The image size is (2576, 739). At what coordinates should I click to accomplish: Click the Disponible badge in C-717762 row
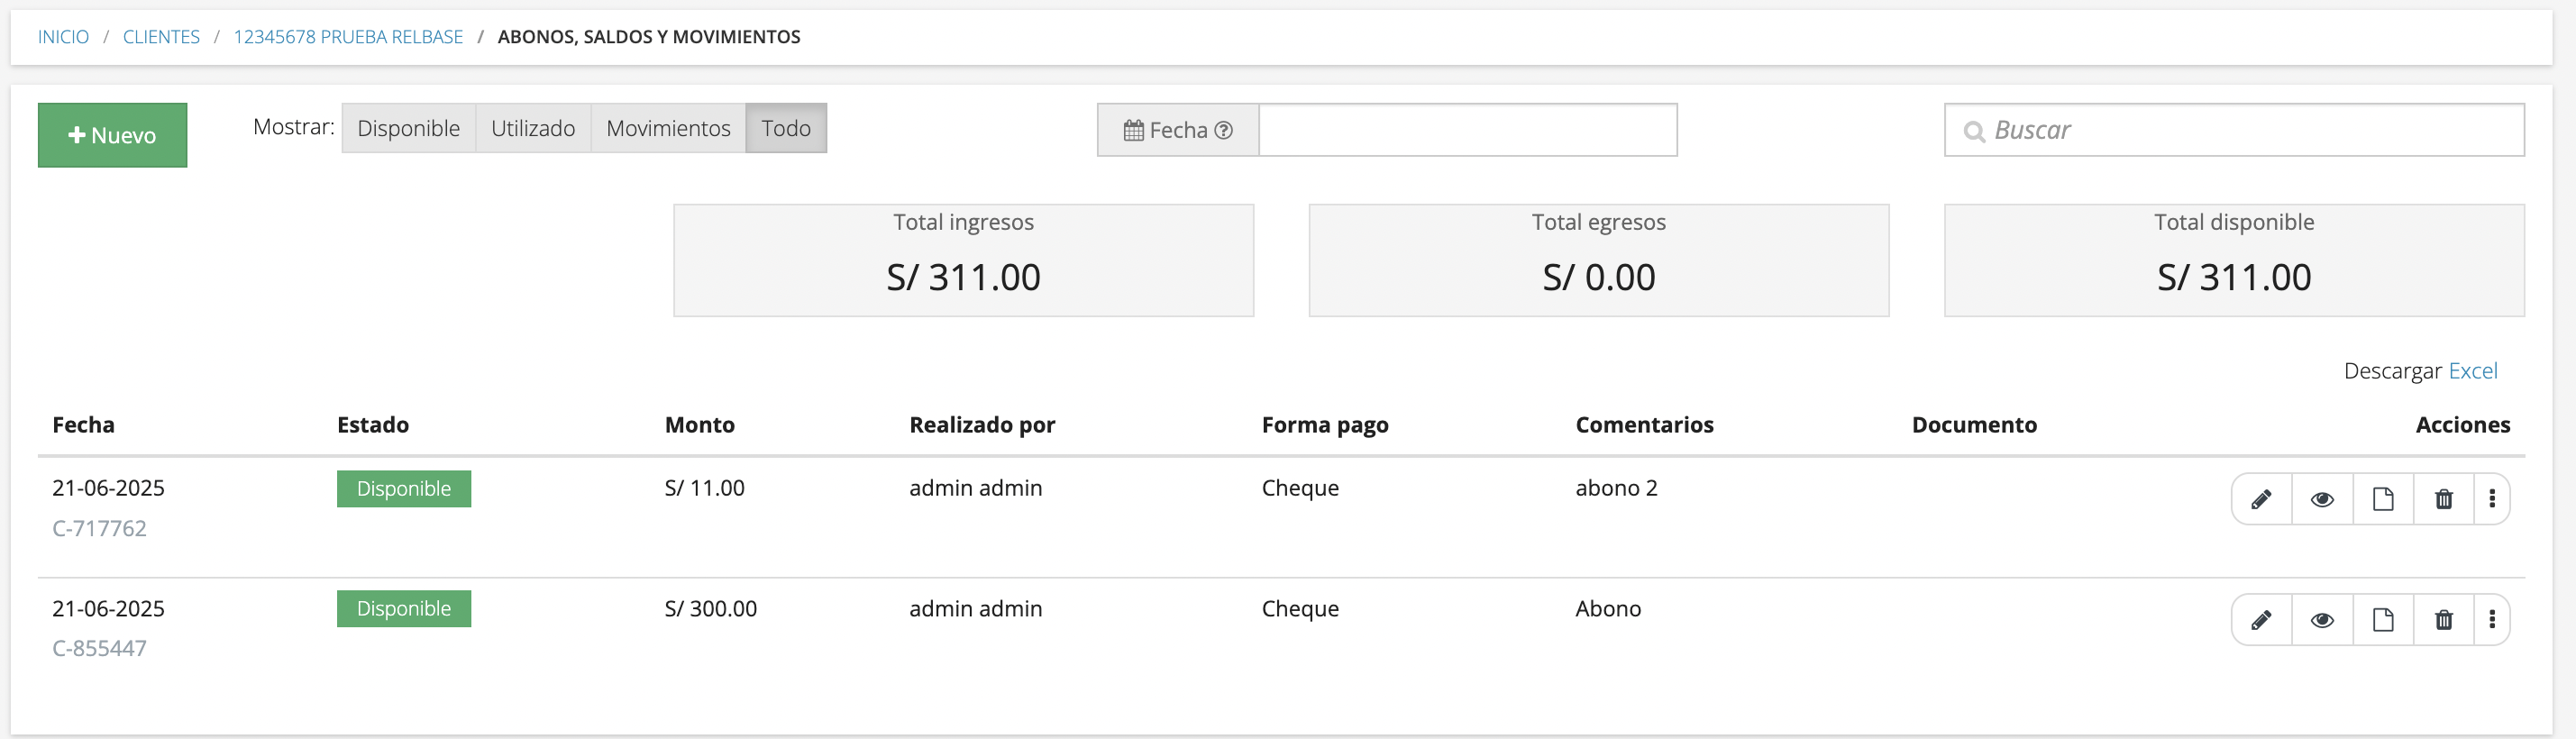coord(404,489)
